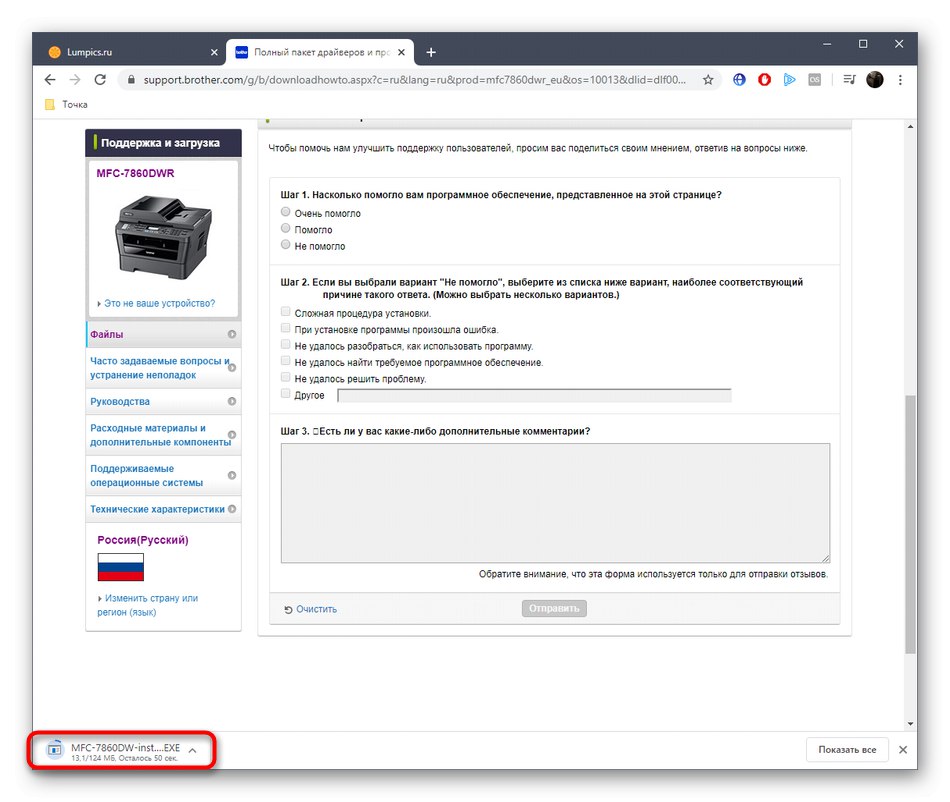Check the Сложная процедура установки checkbox
950x802 pixels.
[x=285, y=312]
